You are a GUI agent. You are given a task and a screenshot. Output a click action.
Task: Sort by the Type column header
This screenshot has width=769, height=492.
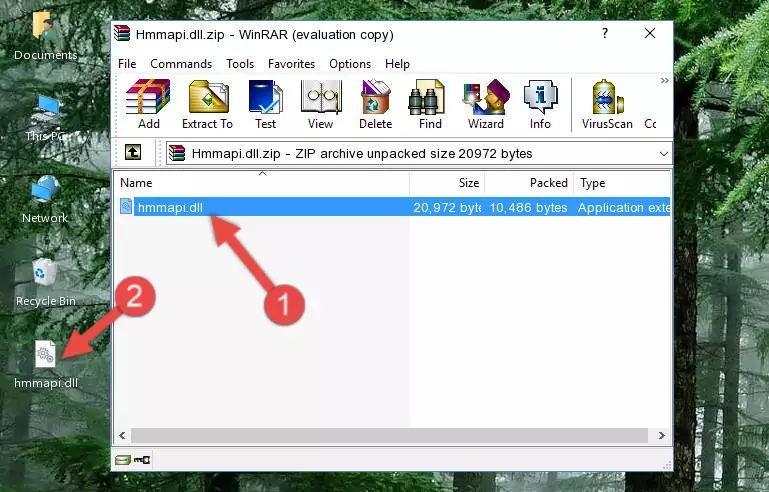click(x=622, y=183)
